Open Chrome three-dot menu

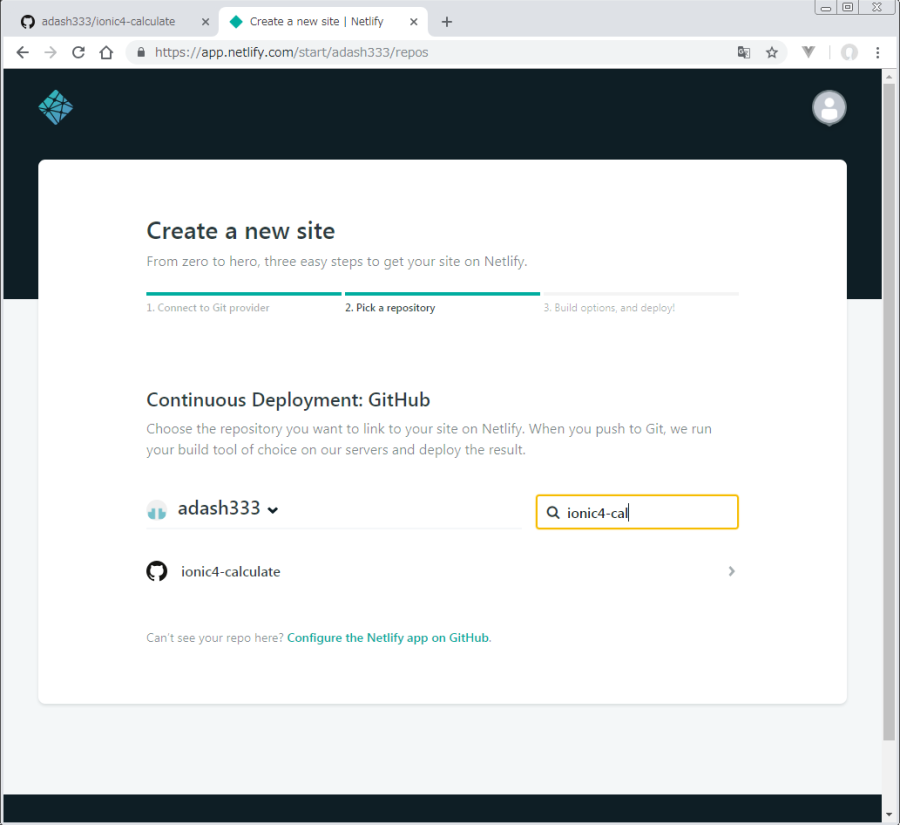click(x=878, y=53)
